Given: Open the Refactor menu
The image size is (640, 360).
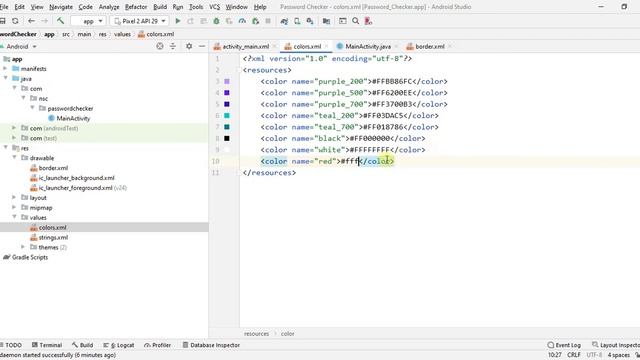Looking at the screenshot, I should tap(136, 7).
